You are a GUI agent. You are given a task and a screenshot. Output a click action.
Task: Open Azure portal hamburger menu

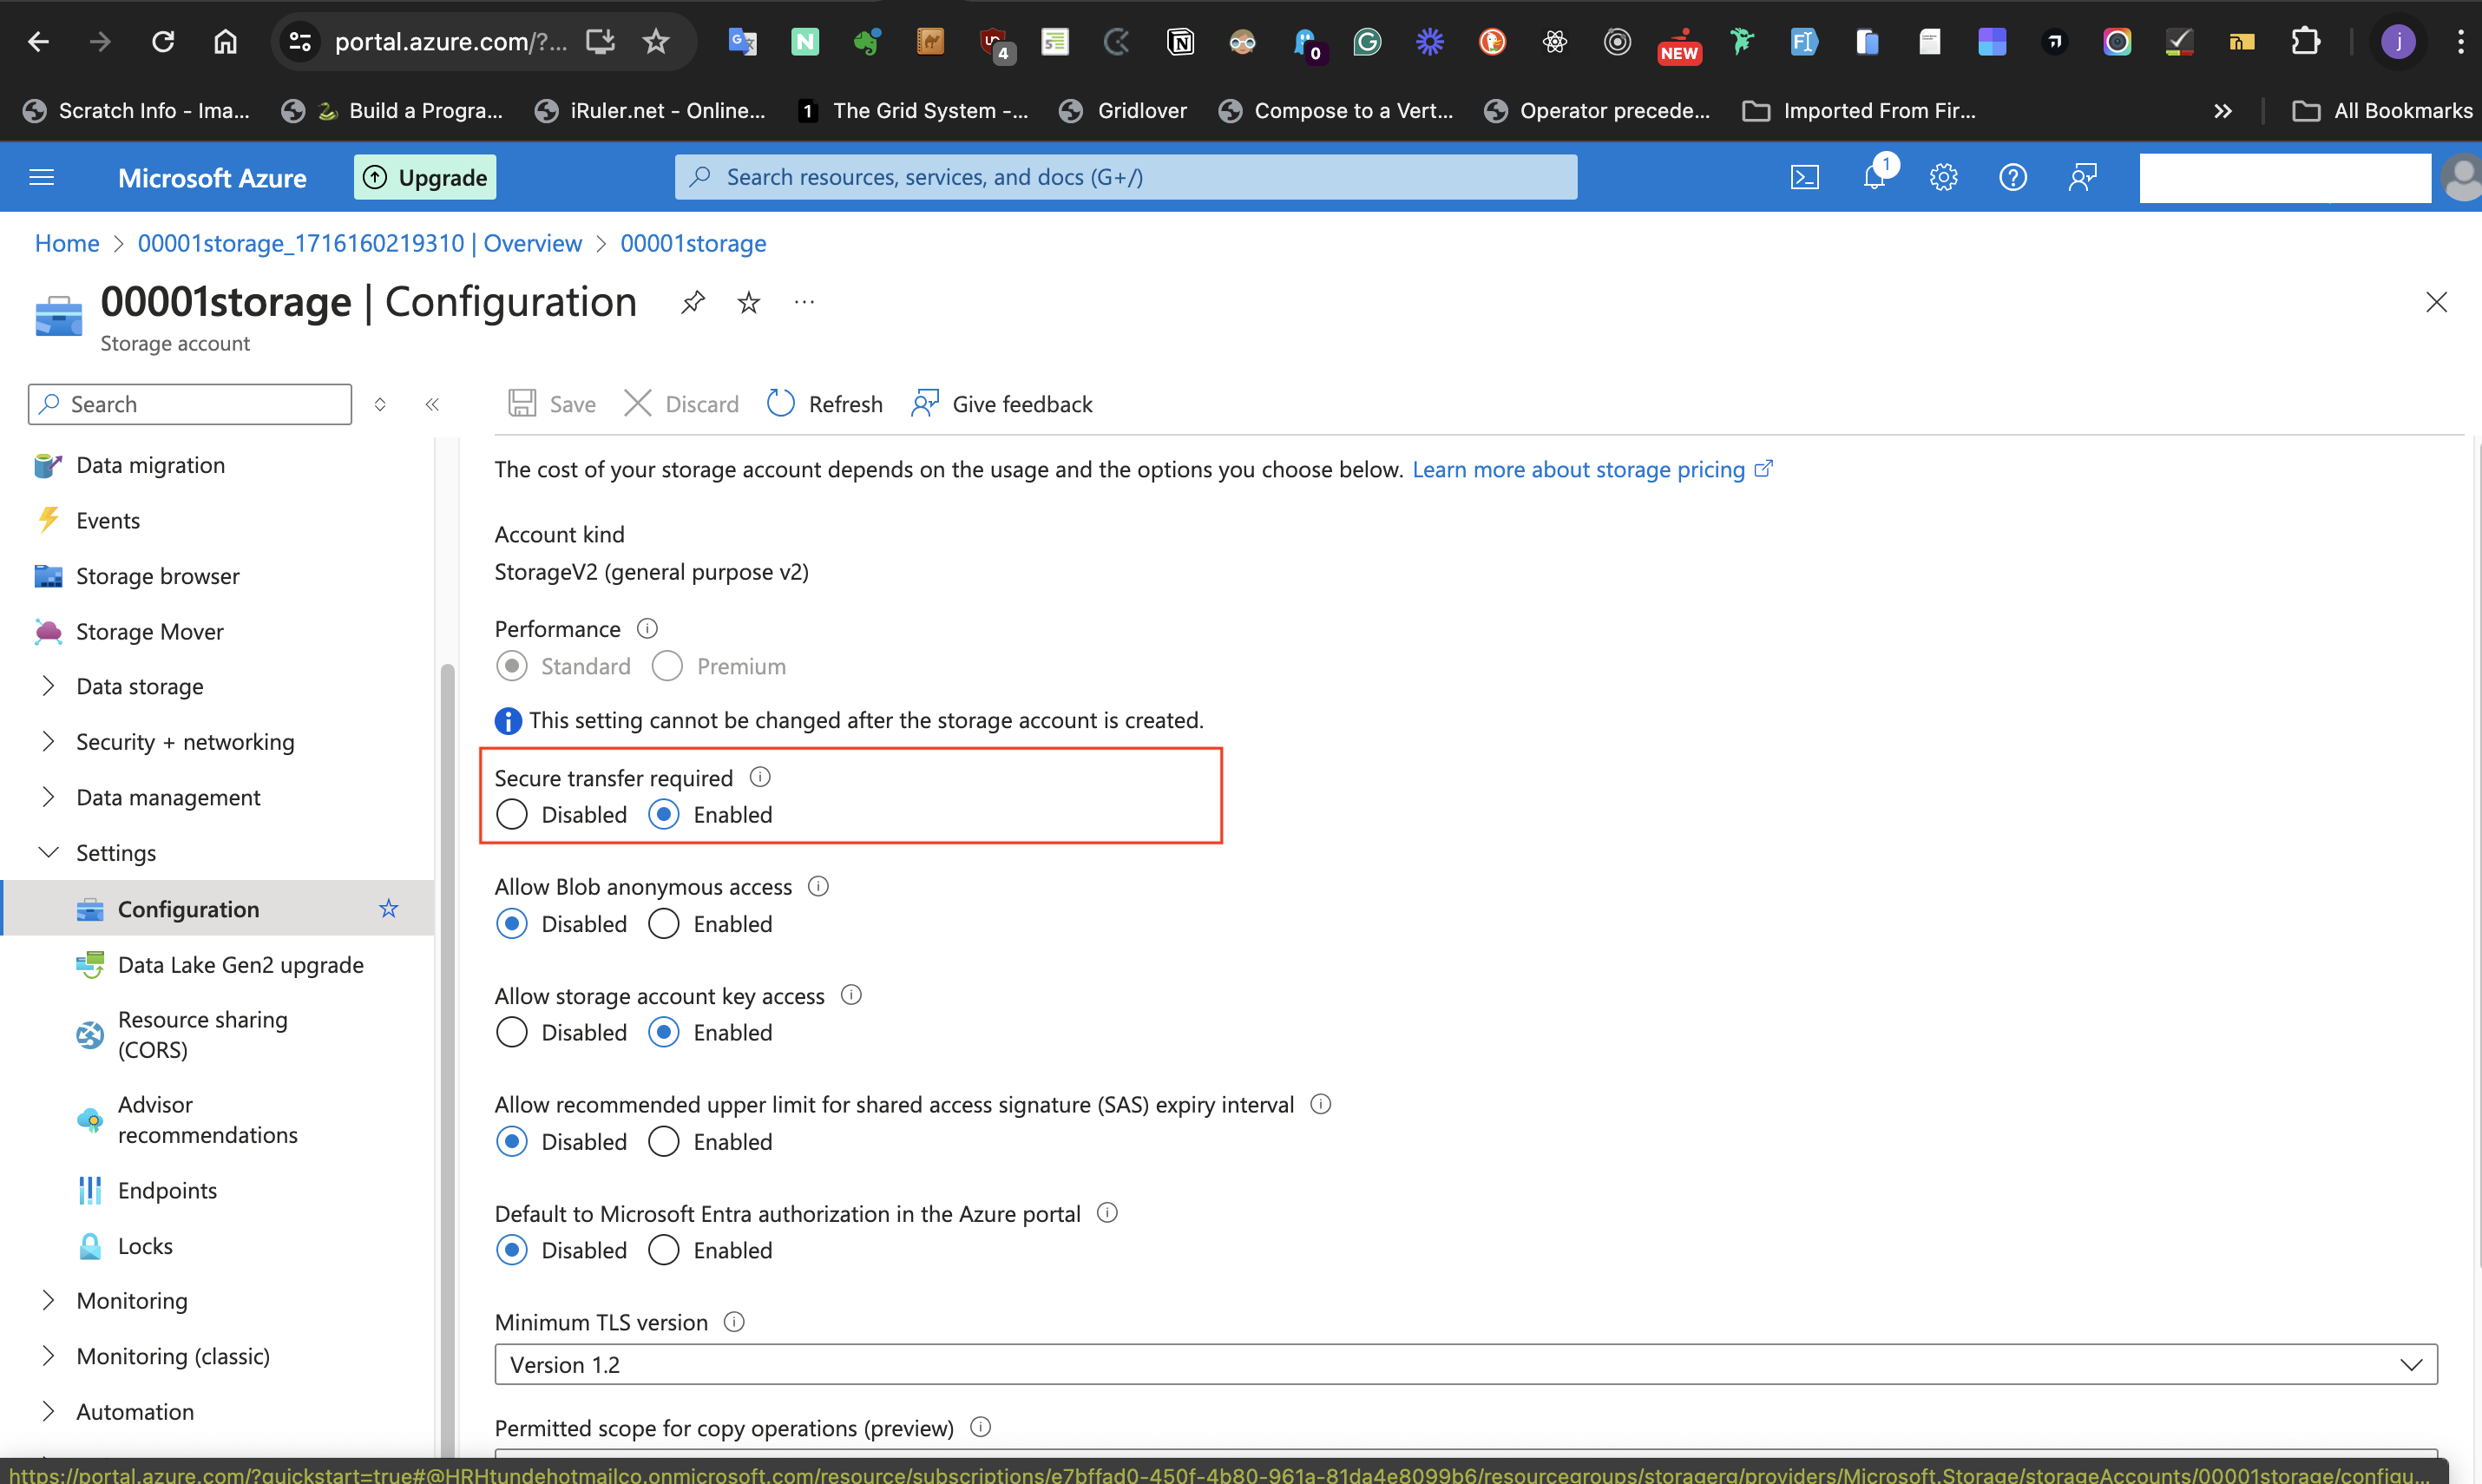[42, 177]
